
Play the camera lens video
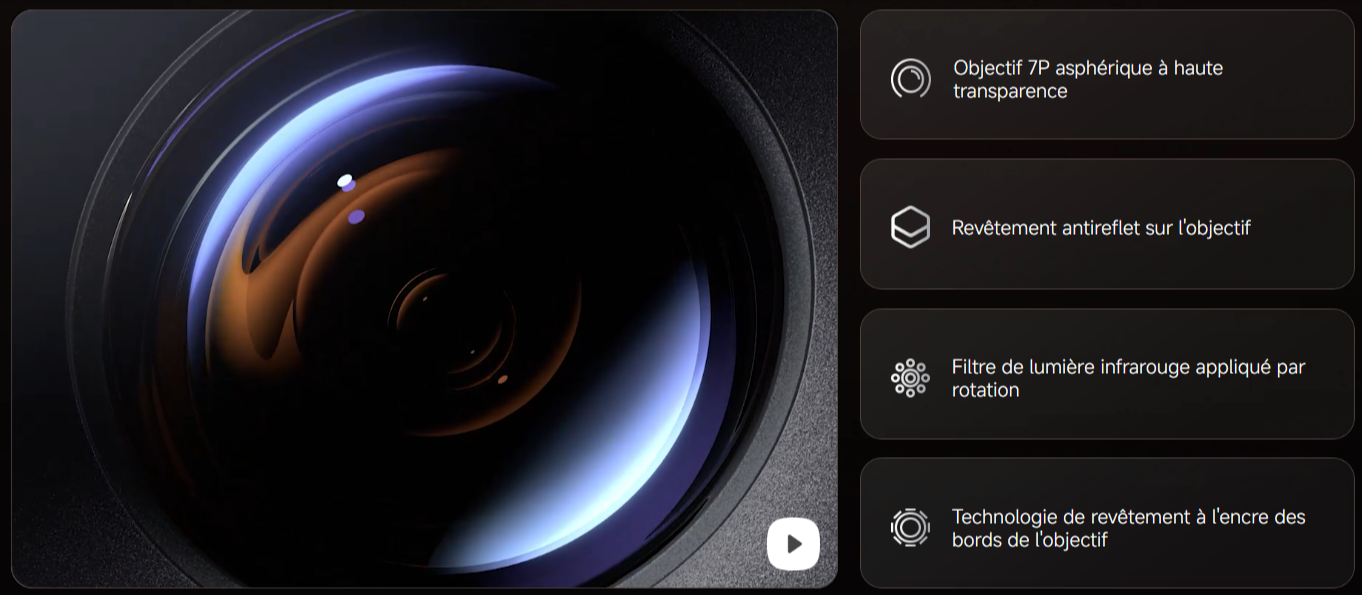tap(793, 544)
